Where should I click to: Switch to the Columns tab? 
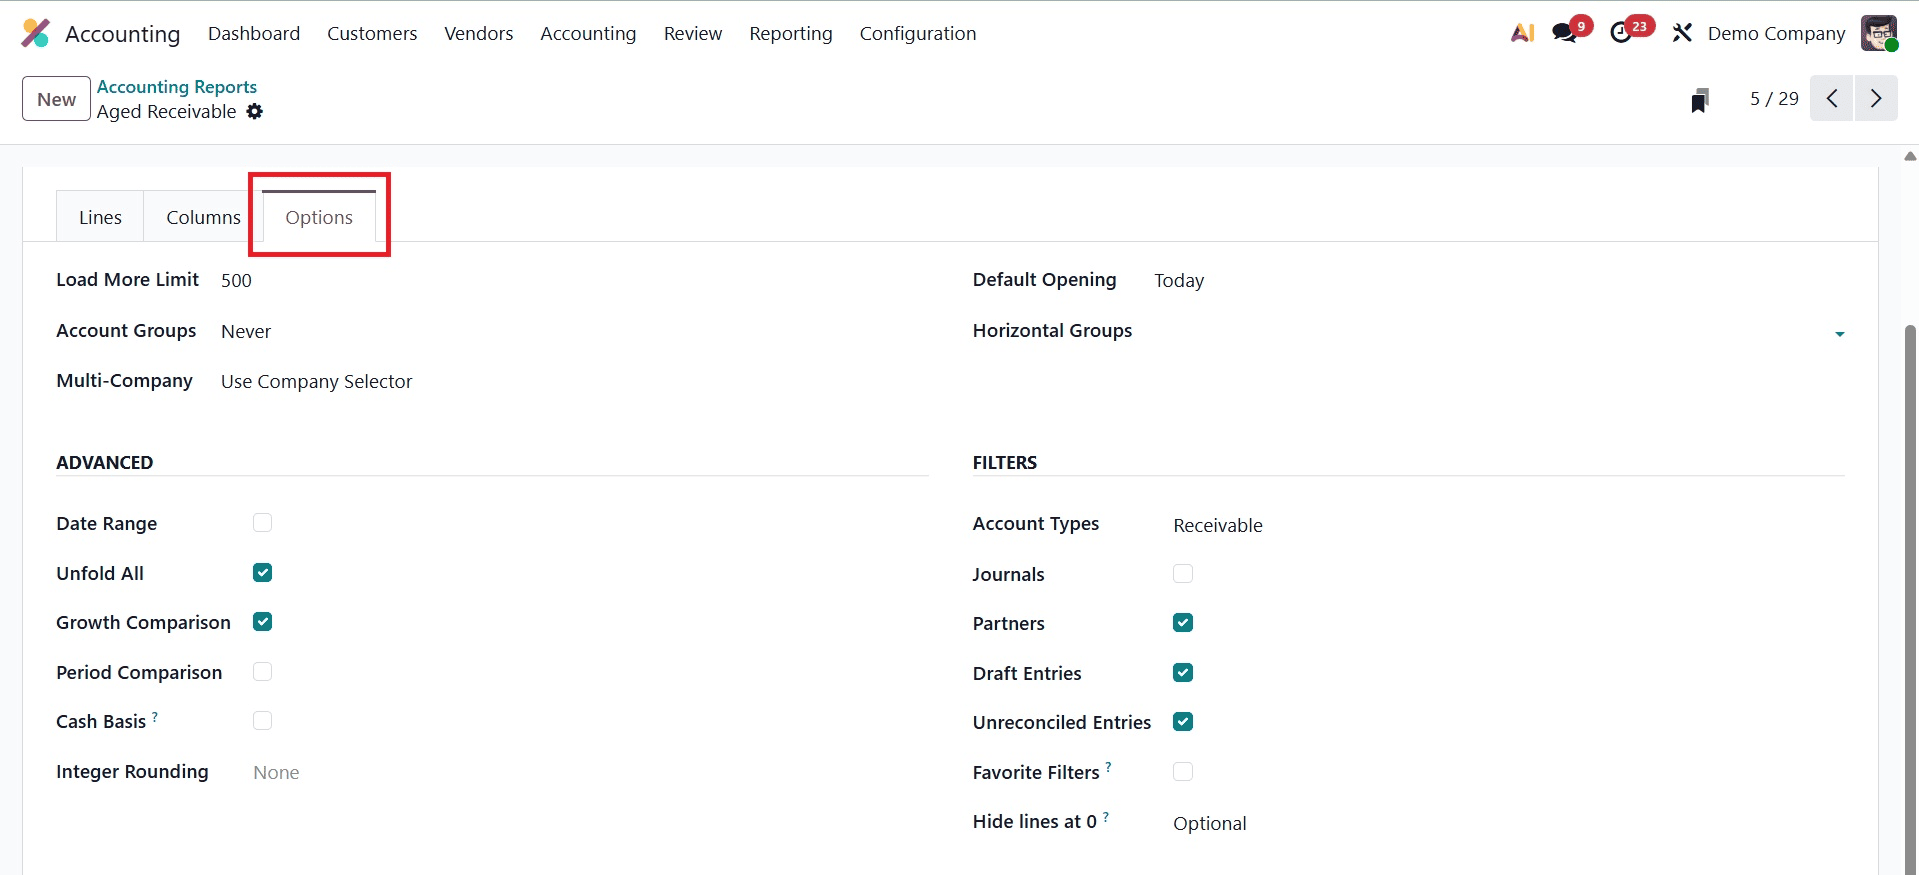pyautogui.click(x=203, y=217)
